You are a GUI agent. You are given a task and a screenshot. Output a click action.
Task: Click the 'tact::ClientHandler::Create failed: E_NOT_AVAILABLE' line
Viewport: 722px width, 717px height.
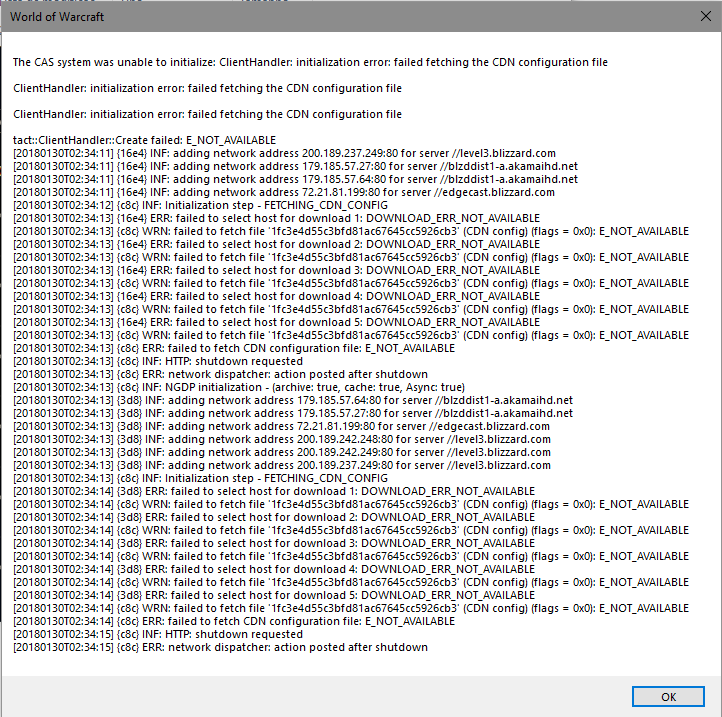click(145, 140)
